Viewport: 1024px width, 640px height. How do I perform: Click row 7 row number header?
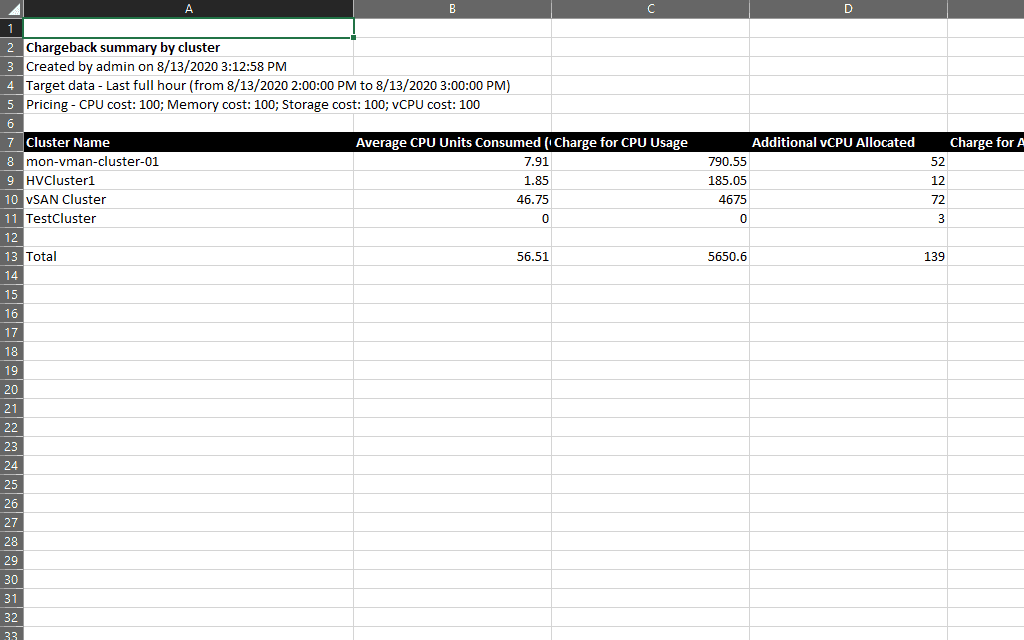pos(11,142)
